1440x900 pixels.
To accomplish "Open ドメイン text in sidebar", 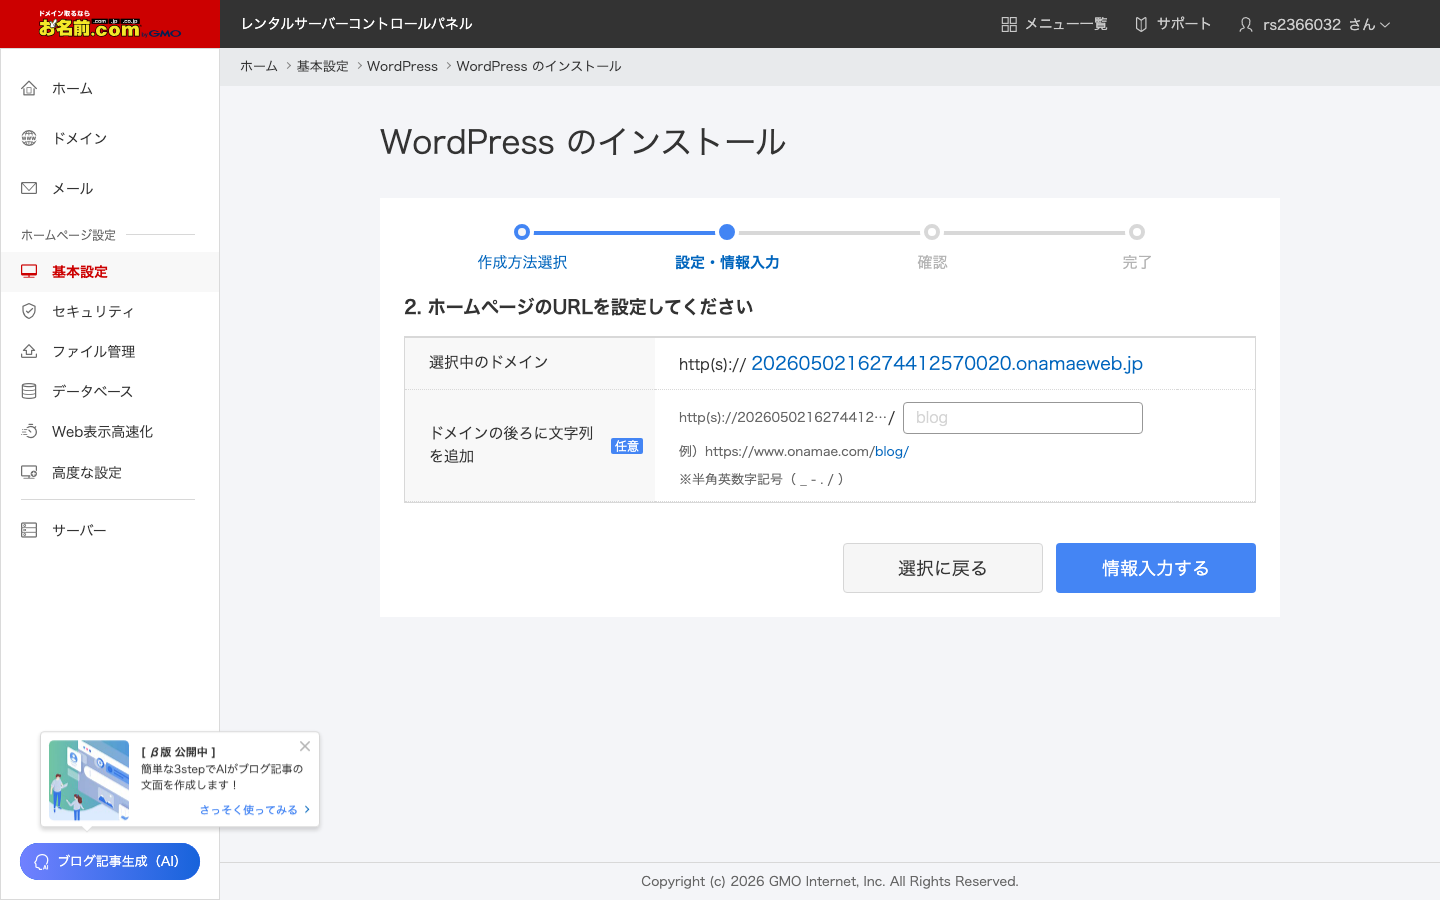I will click(x=80, y=138).
